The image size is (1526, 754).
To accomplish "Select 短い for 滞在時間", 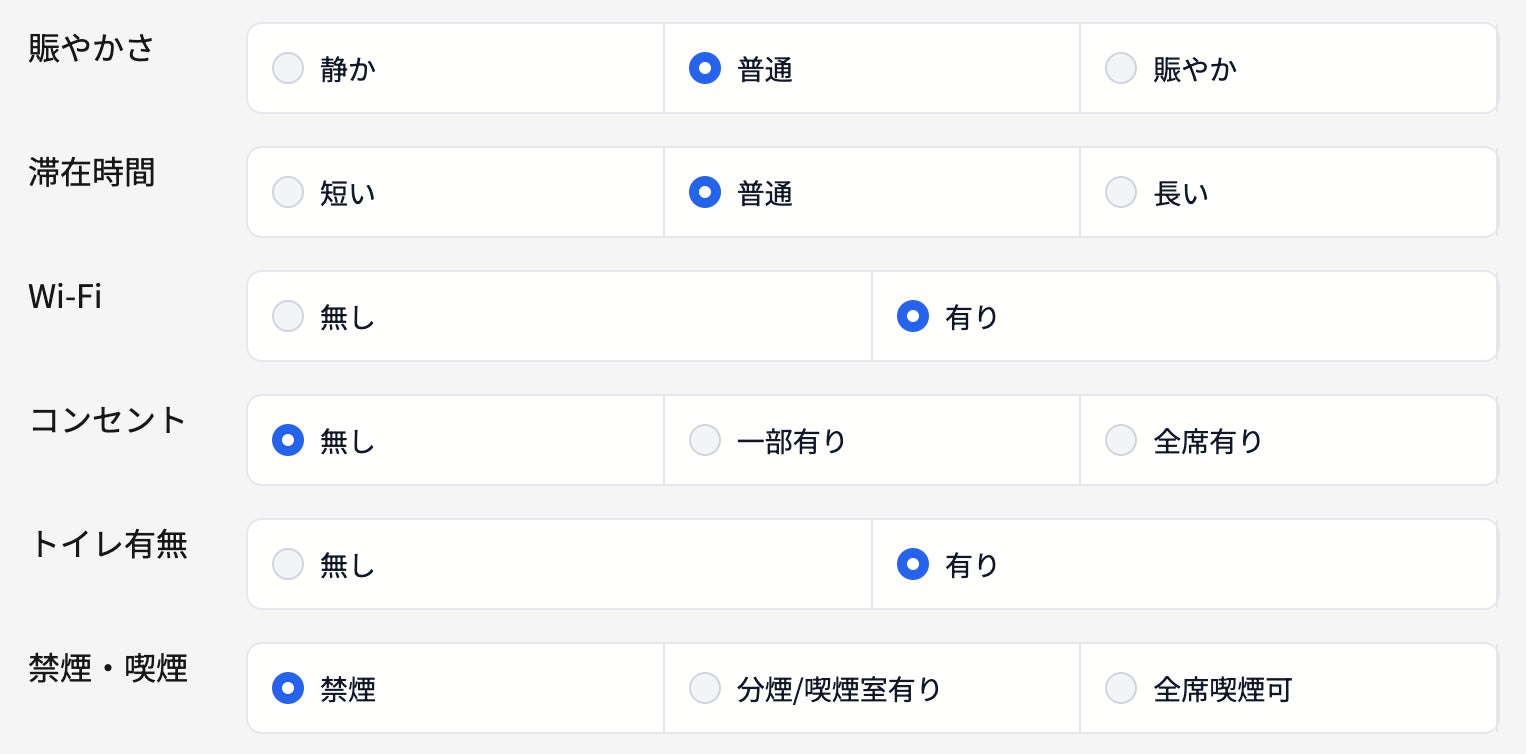I will coord(288,192).
